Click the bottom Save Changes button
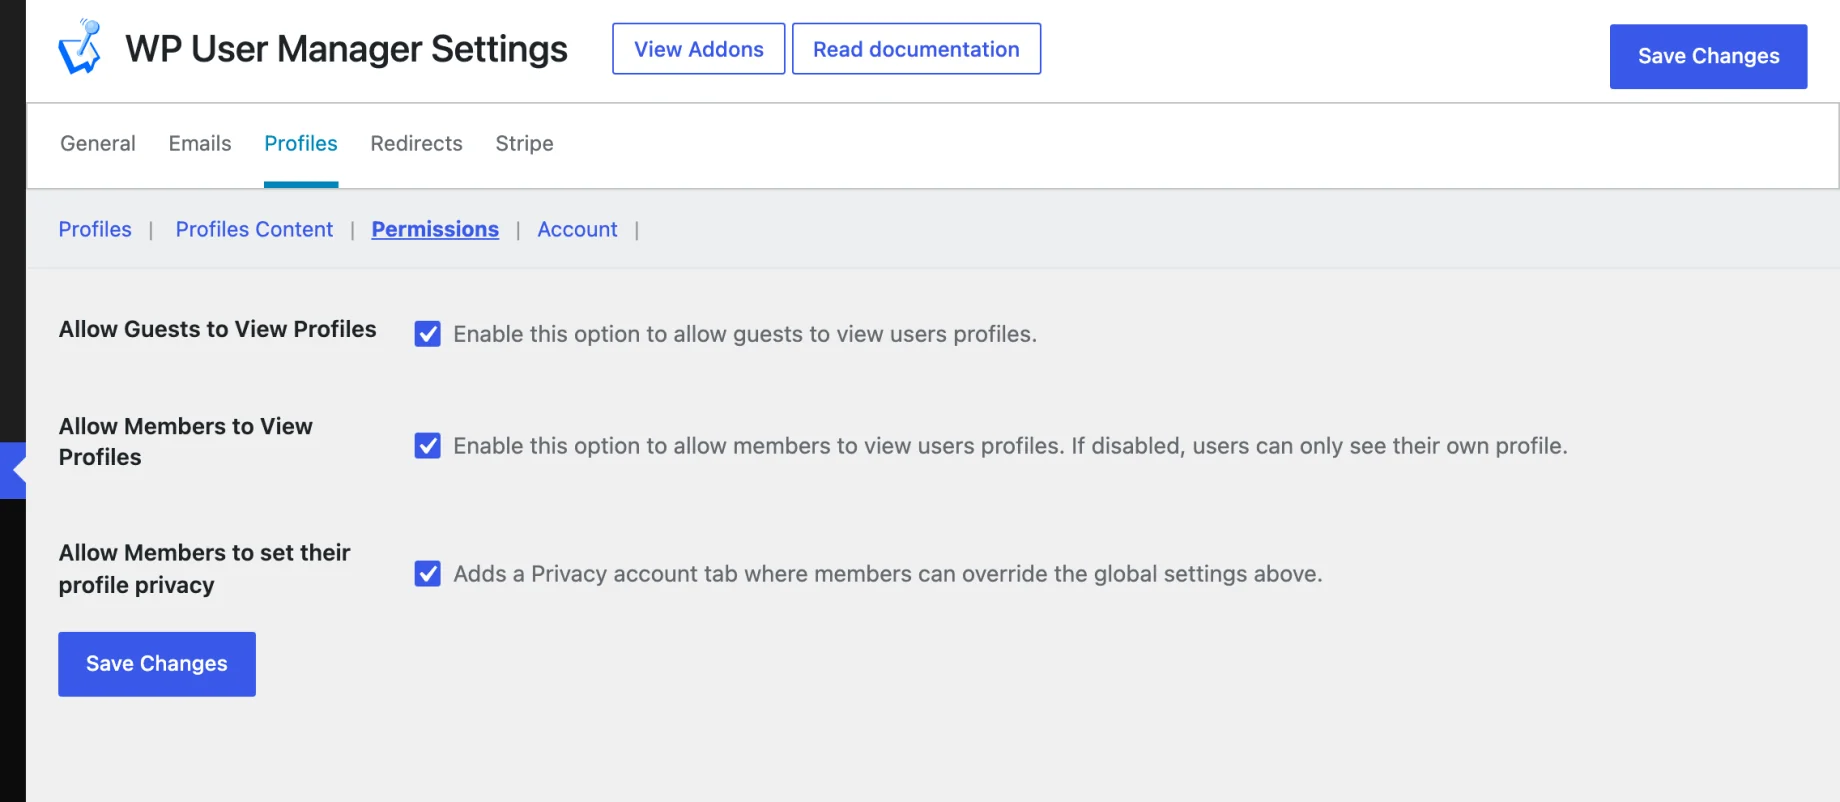The height and width of the screenshot is (802, 1840). pyautogui.click(x=157, y=664)
